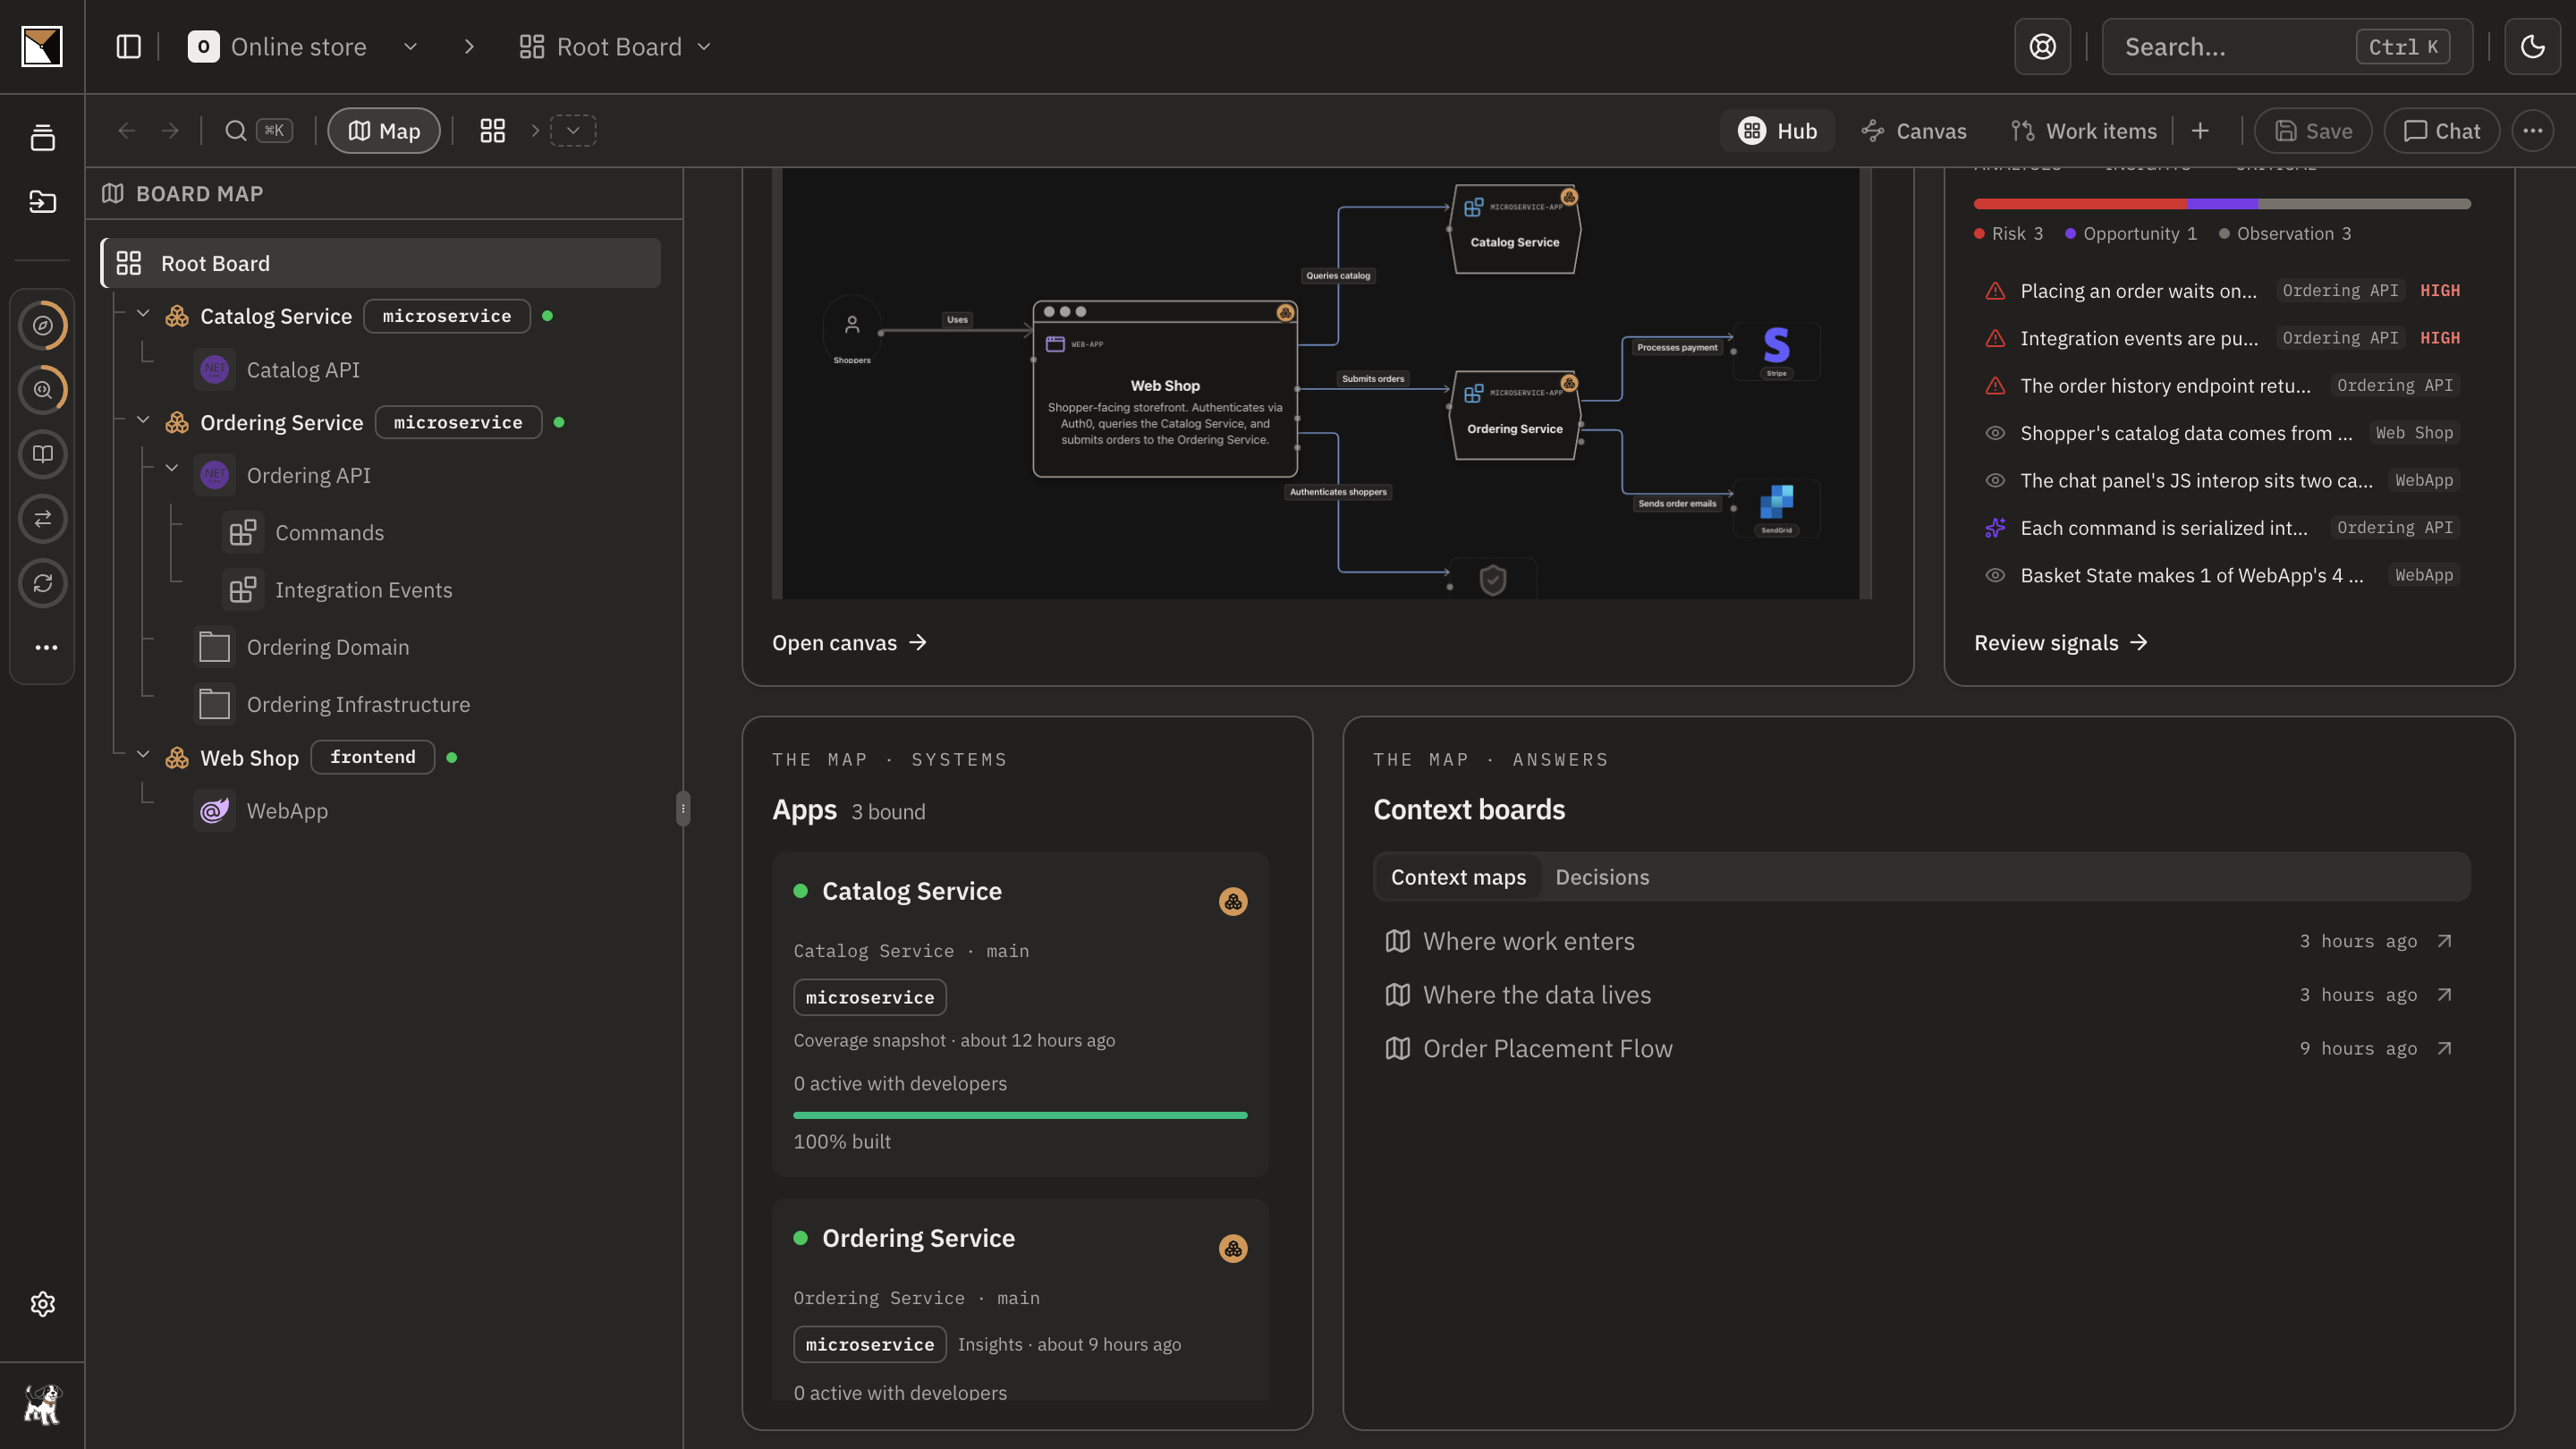2576x1449 pixels.
Task: Open the compass explore icon in left rail
Action: click(42, 325)
